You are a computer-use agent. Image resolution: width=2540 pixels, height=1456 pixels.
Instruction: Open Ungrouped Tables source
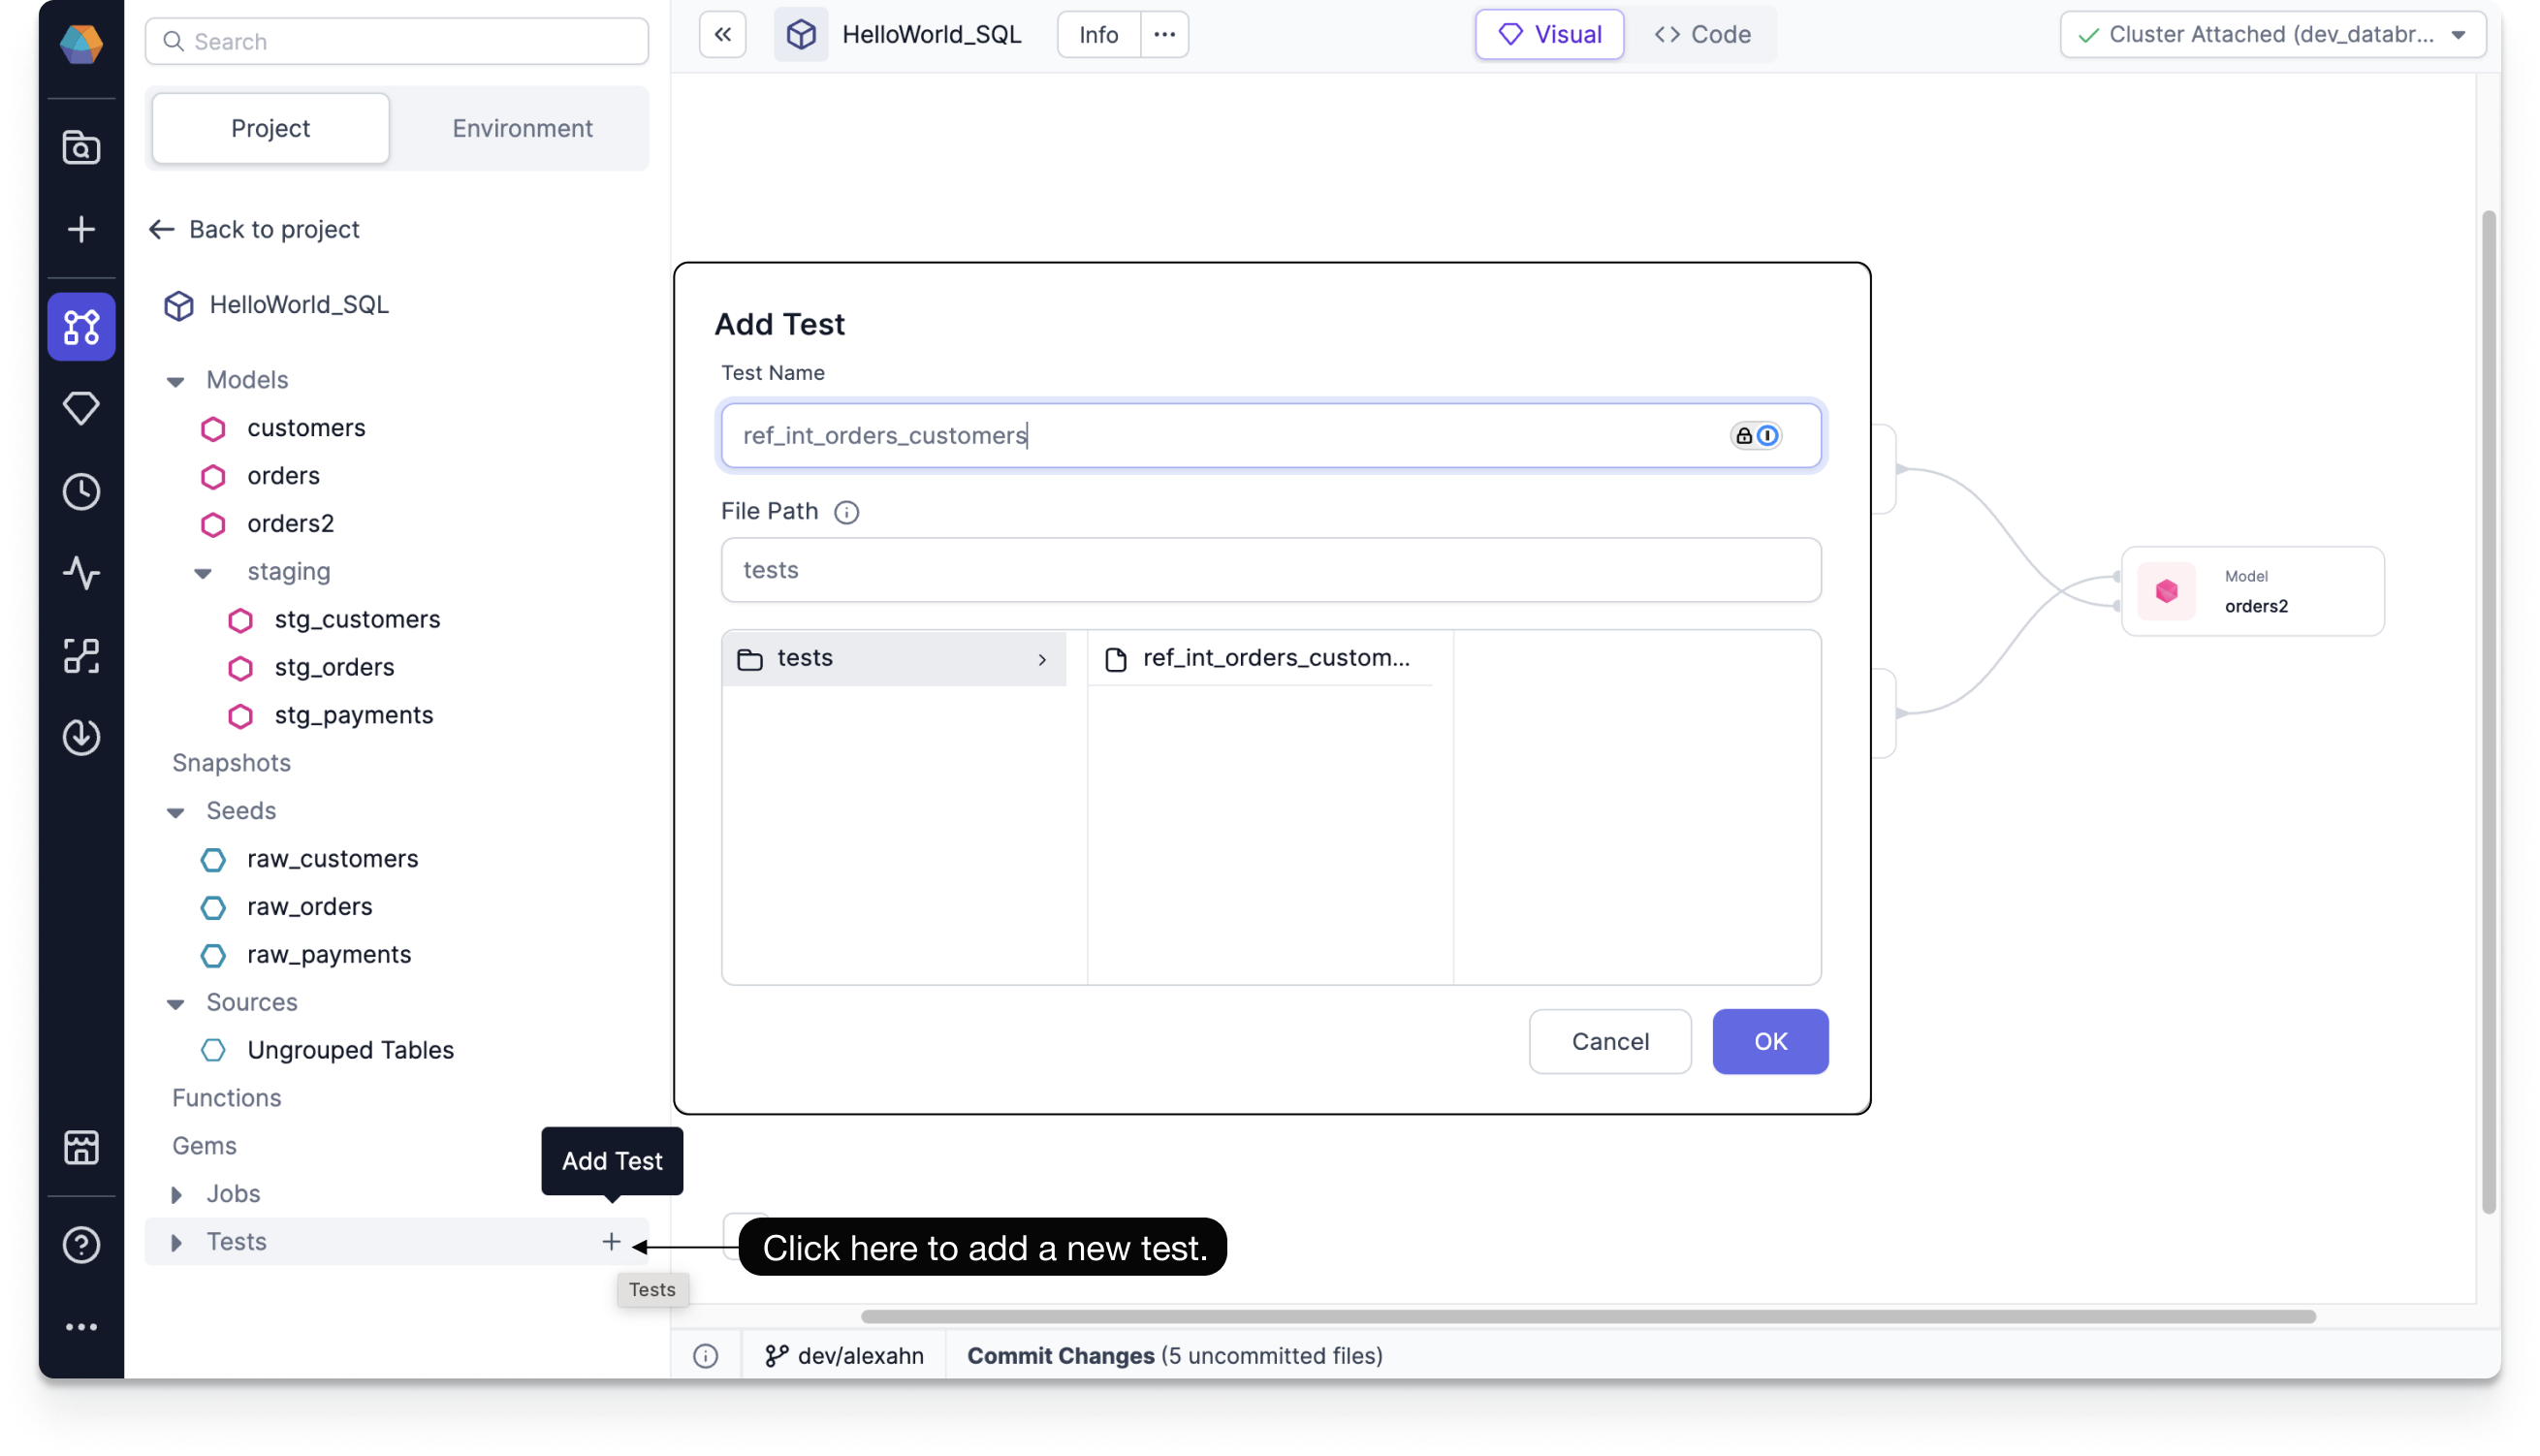pos(350,1051)
